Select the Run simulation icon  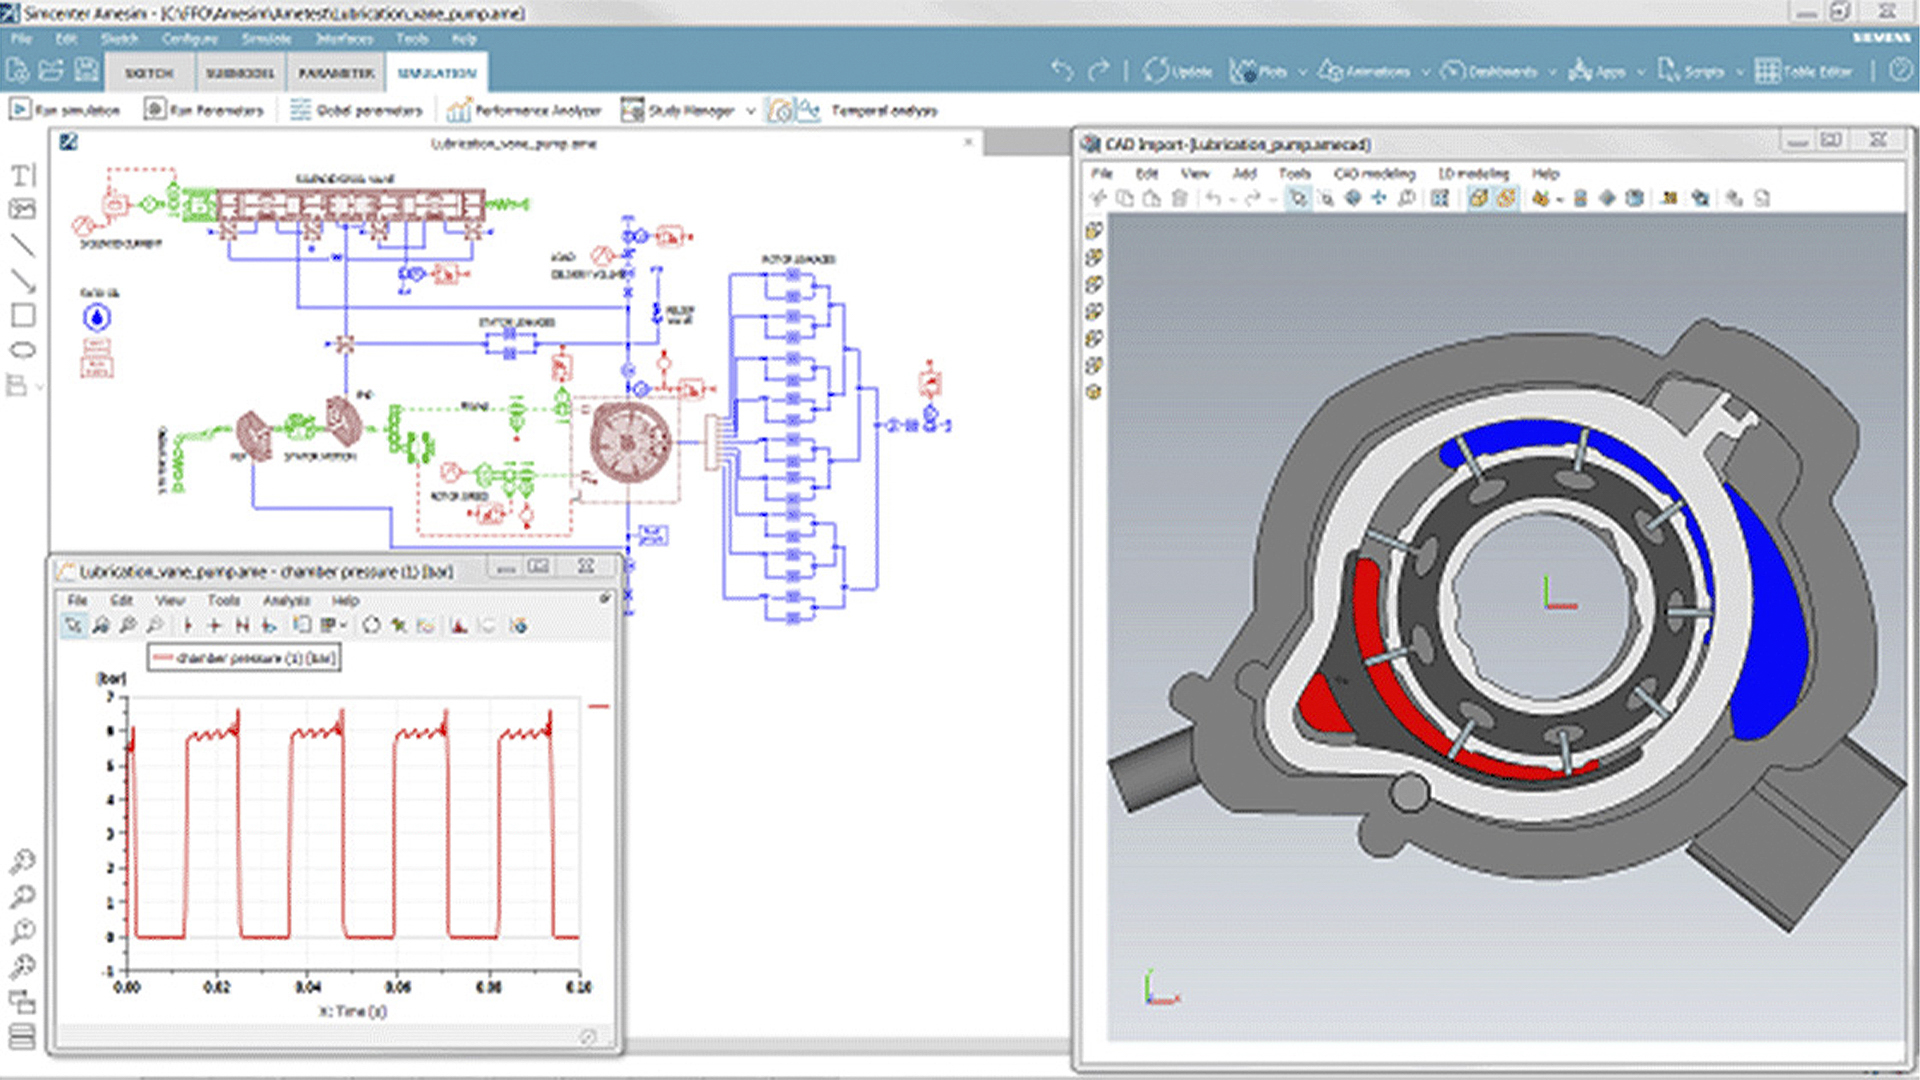(x=18, y=110)
